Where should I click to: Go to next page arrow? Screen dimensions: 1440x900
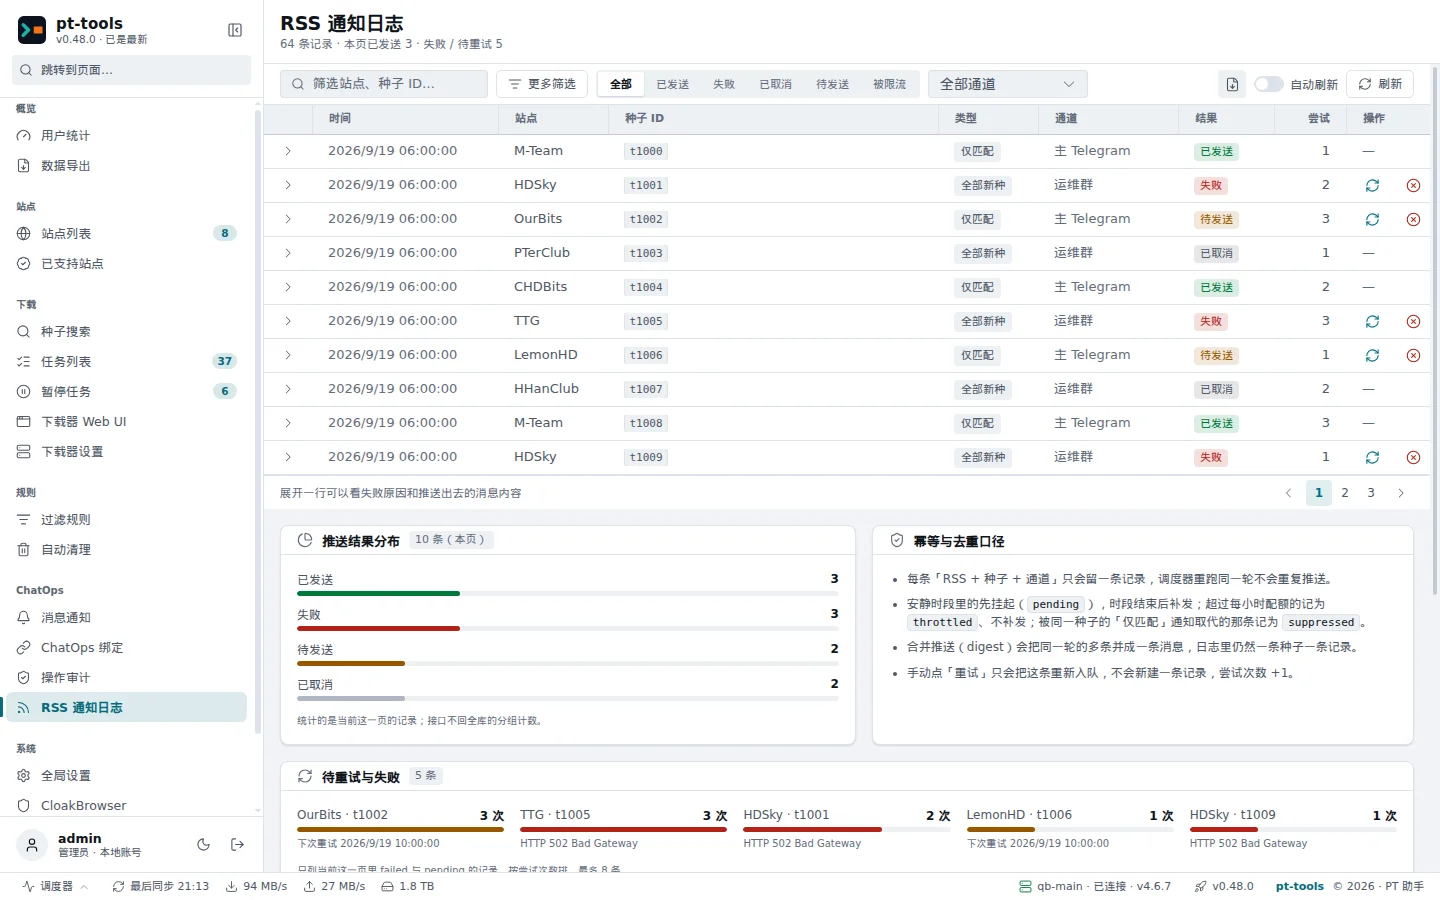(x=1401, y=493)
